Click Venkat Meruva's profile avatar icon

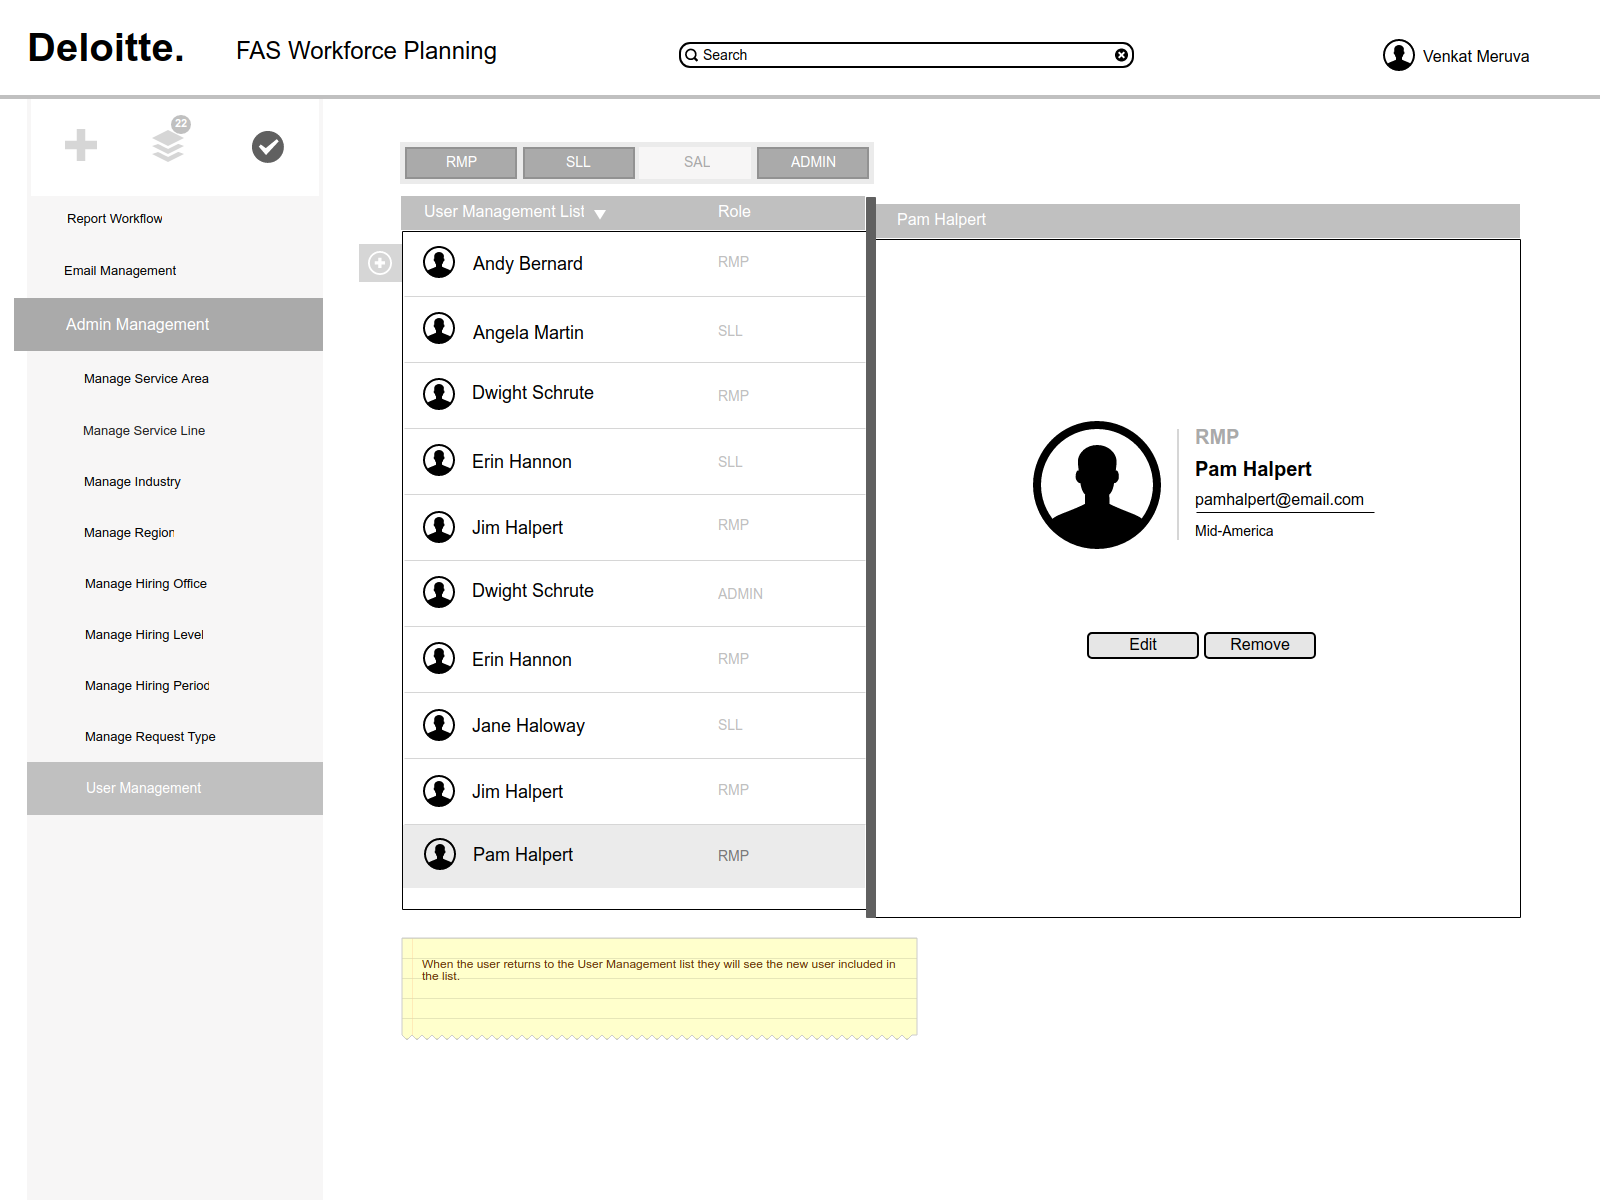coord(1399,55)
